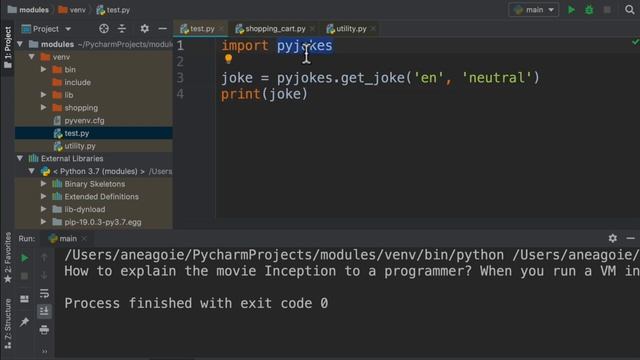Click the down arrow in Run panel
This screenshot has width=640, height=360.
(44, 276)
